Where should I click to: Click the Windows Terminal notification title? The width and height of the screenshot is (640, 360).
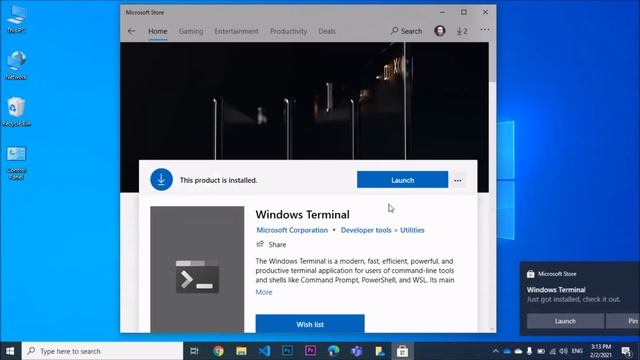point(556,290)
